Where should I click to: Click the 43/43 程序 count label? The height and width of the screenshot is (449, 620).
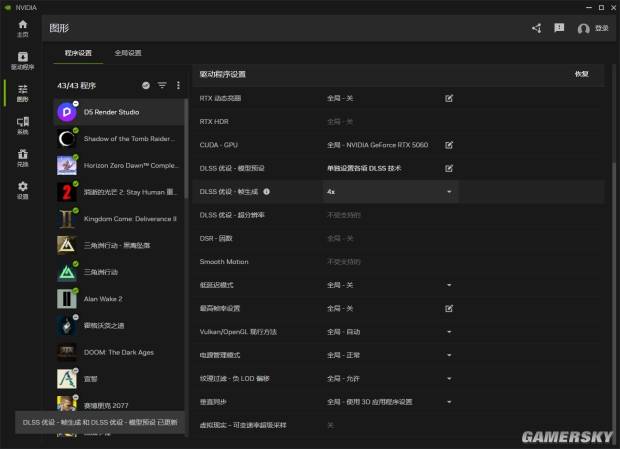pos(76,85)
